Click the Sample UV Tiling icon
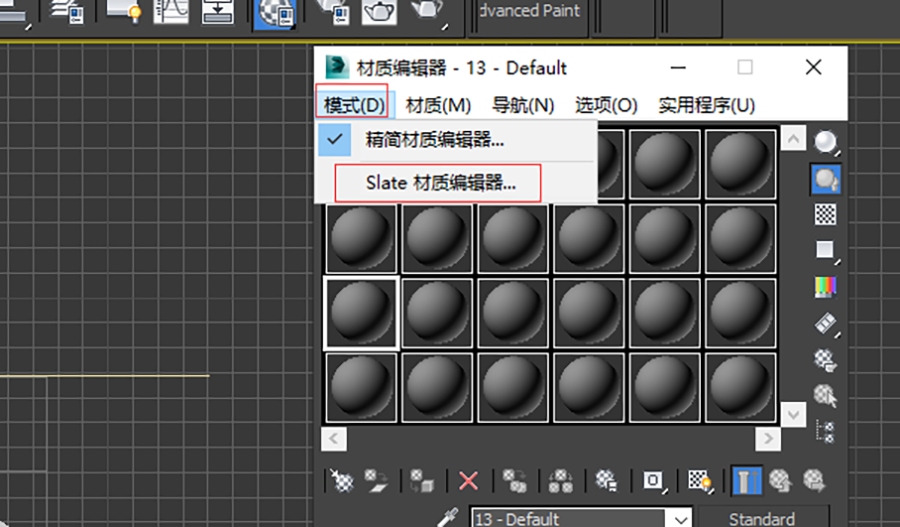Screen dimensions: 900x527 (825, 250)
